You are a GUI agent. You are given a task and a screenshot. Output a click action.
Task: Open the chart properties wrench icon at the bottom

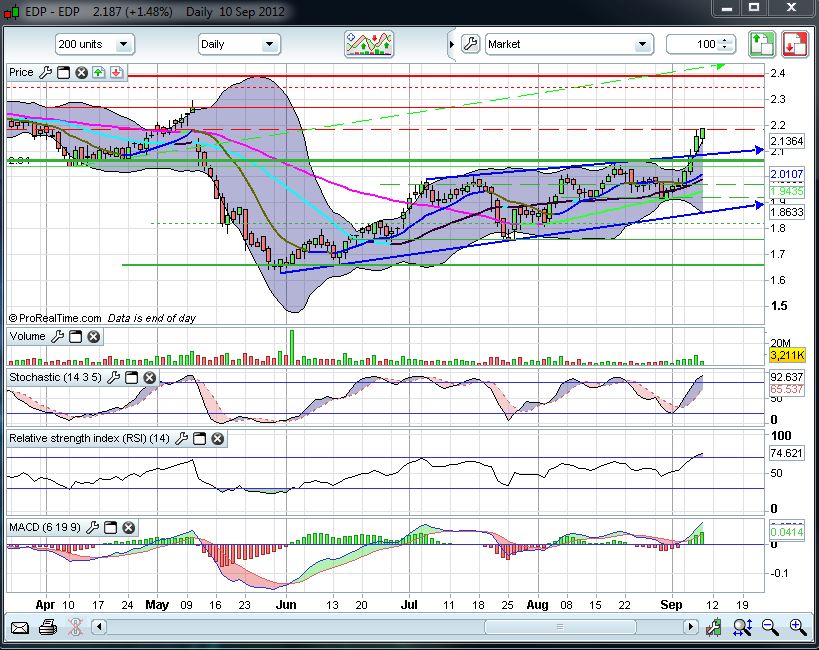pyautogui.click(x=713, y=626)
